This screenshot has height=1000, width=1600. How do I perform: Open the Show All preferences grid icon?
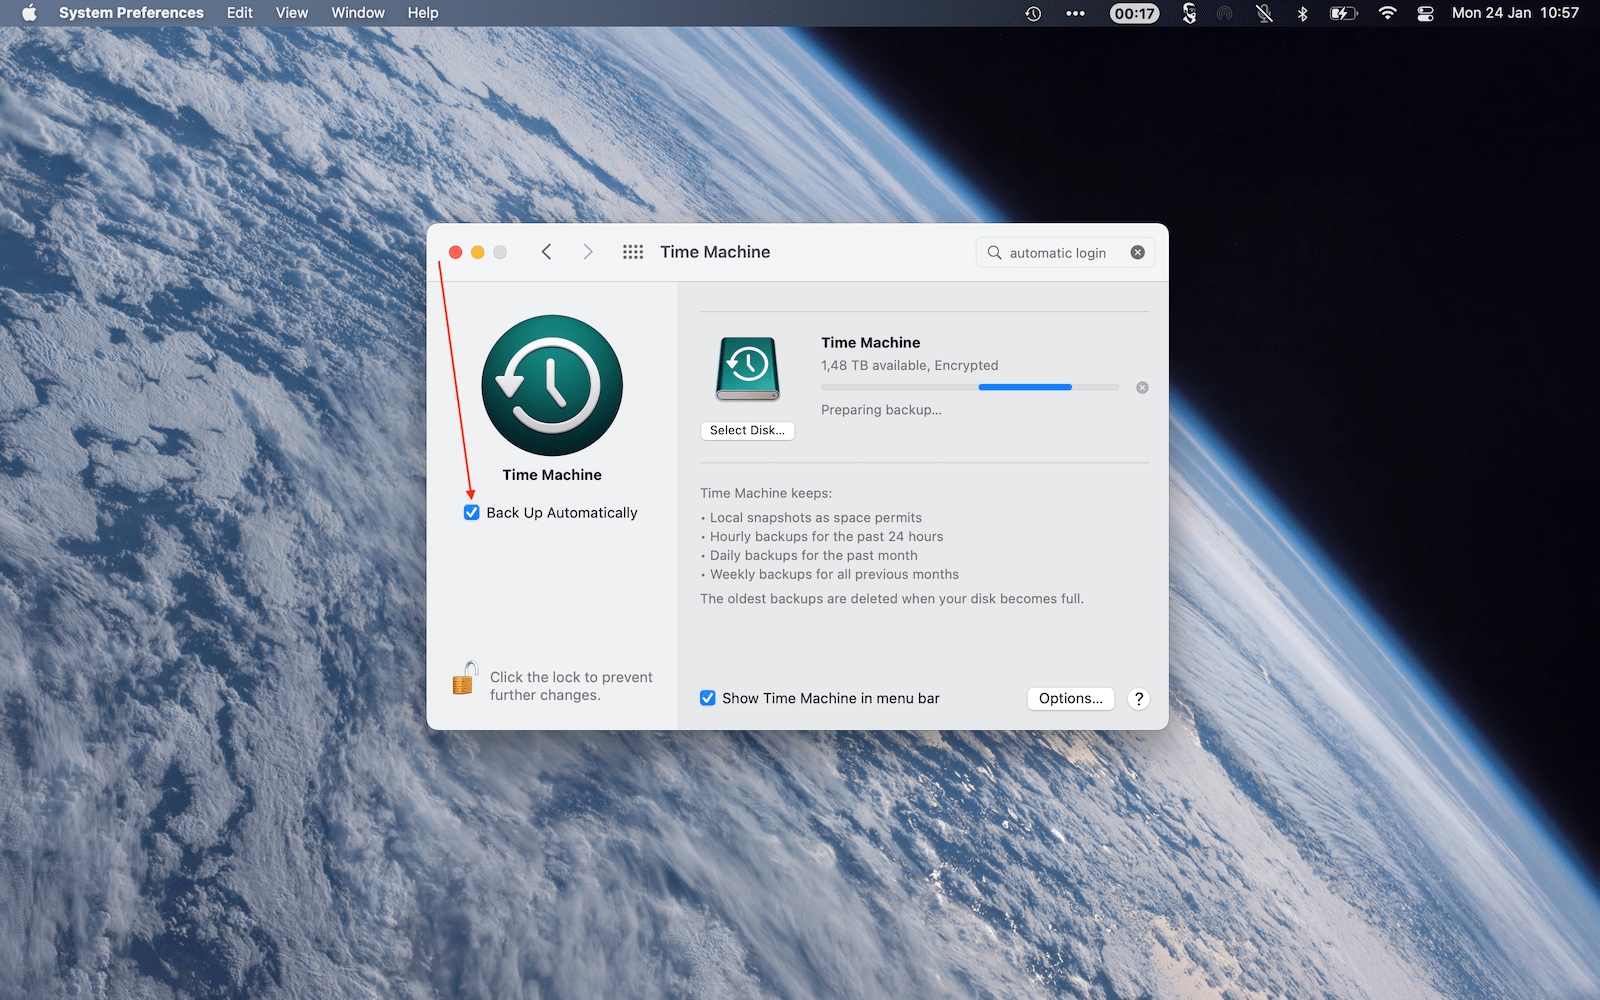coord(633,252)
